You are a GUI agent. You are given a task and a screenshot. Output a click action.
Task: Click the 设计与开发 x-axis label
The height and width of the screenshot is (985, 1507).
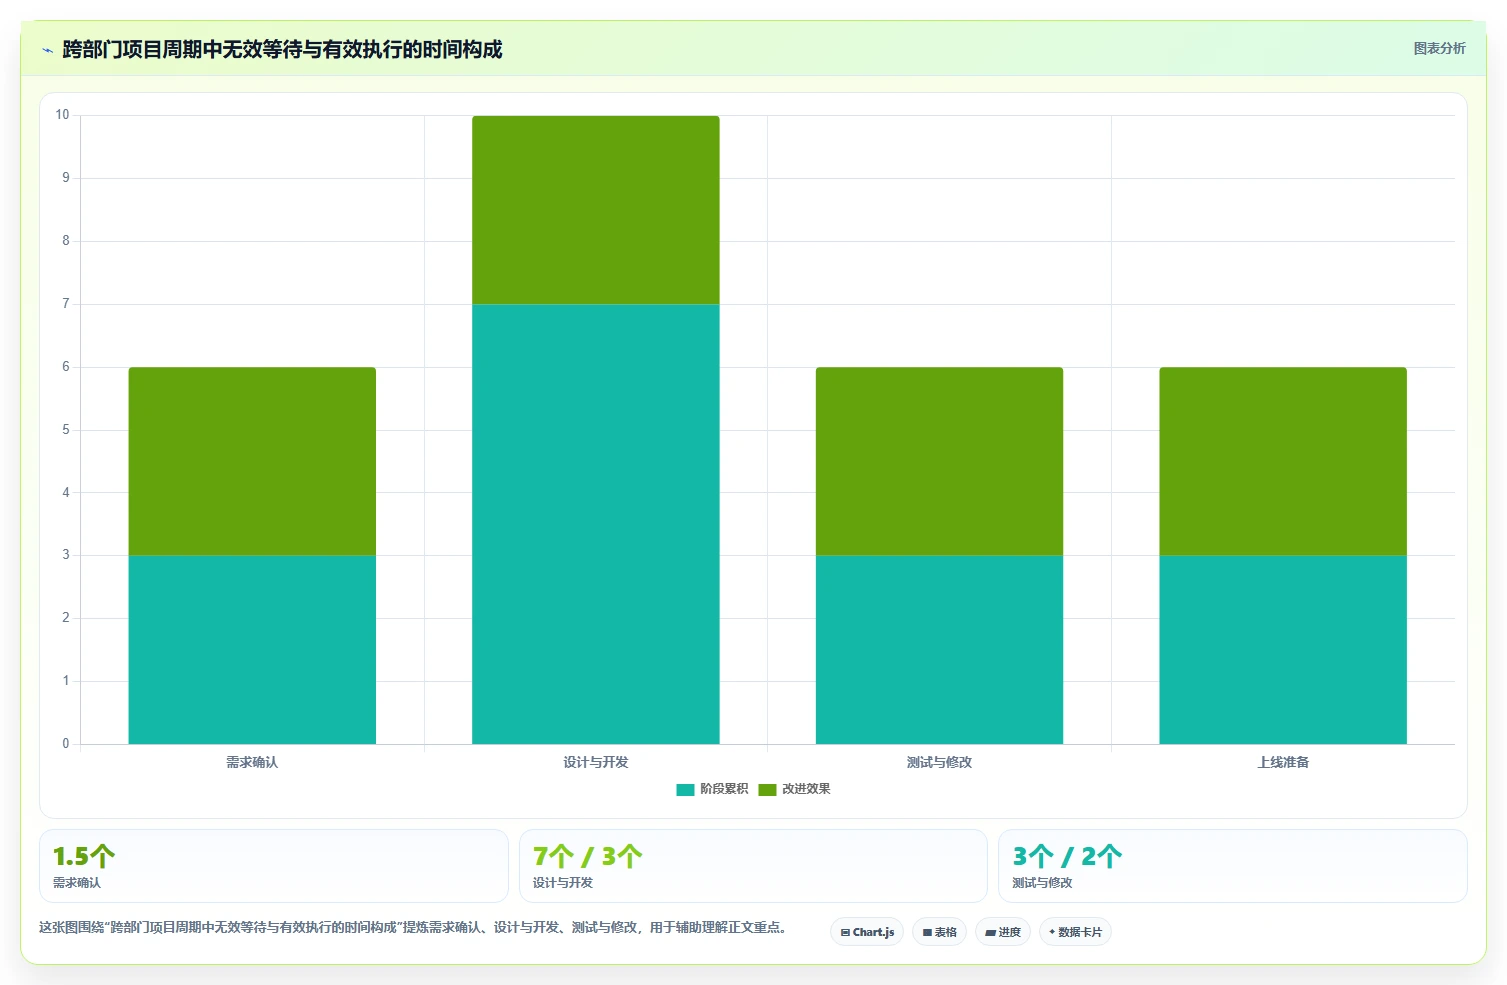pos(596,762)
